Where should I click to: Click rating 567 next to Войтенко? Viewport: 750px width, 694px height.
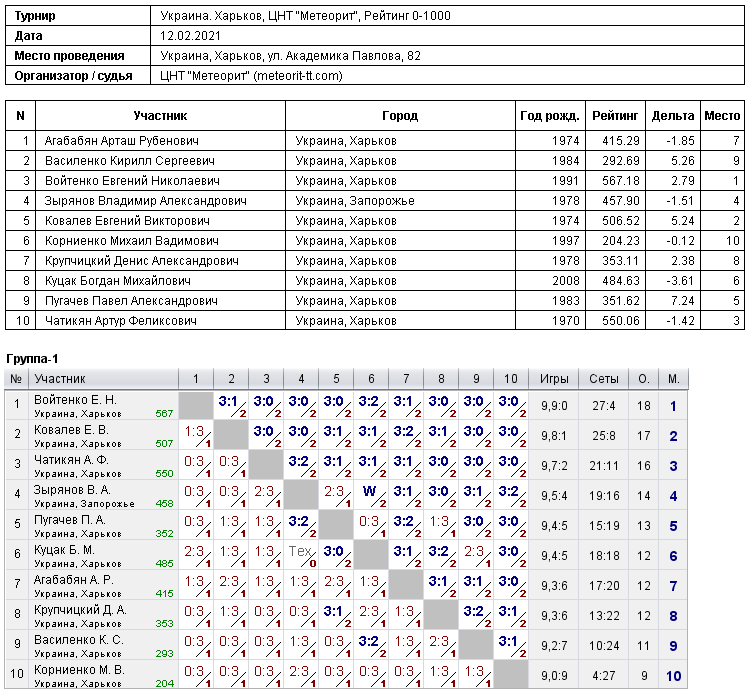164,413
